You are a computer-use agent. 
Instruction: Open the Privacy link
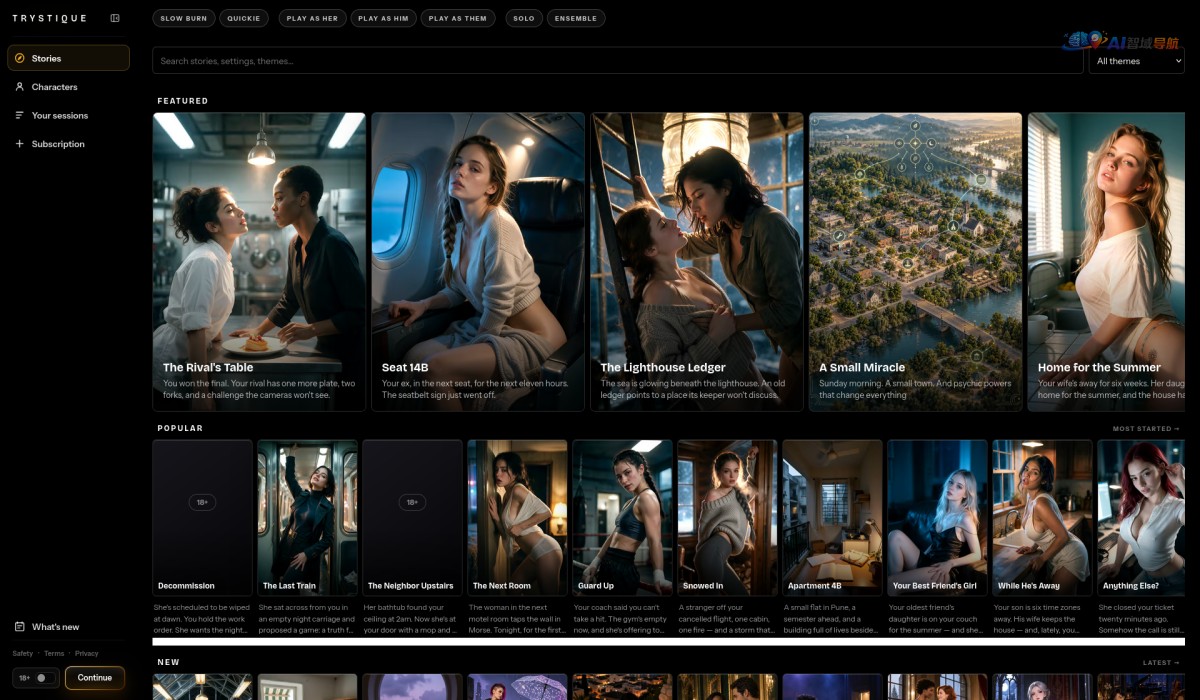pos(87,654)
